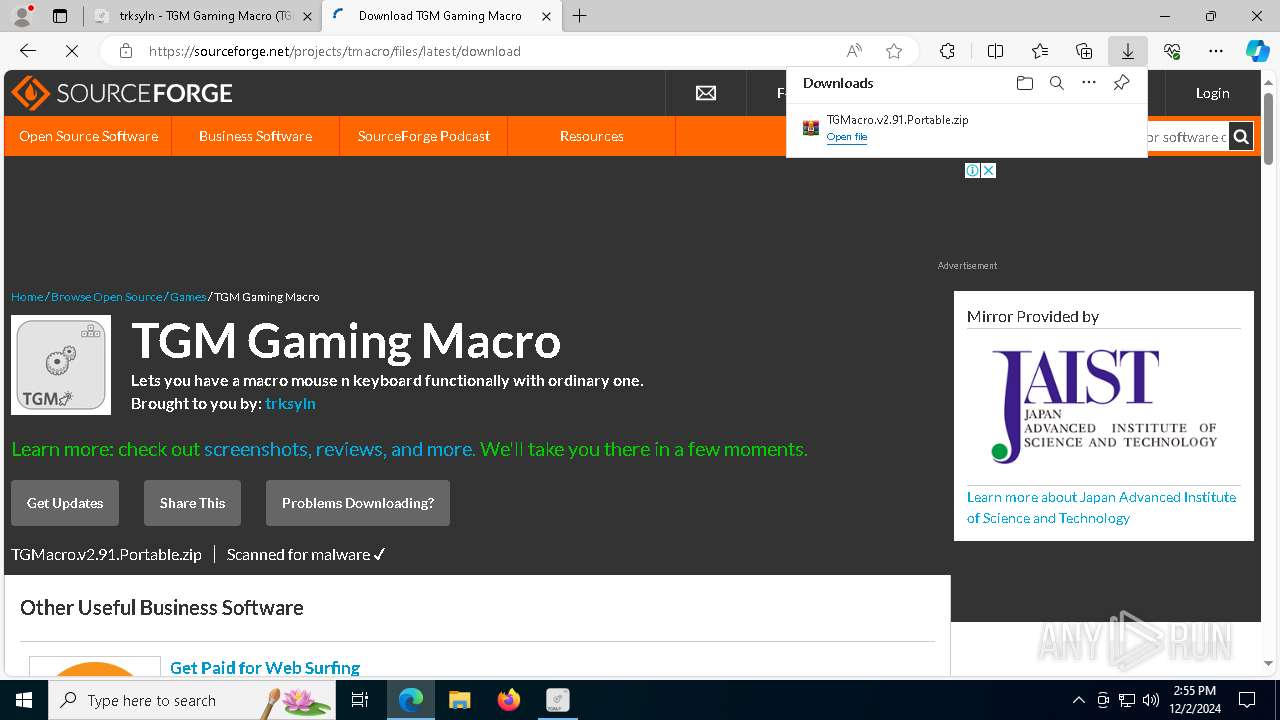Show hidden system tray icons
This screenshot has width=1280, height=720.
click(x=1078, y=700)
